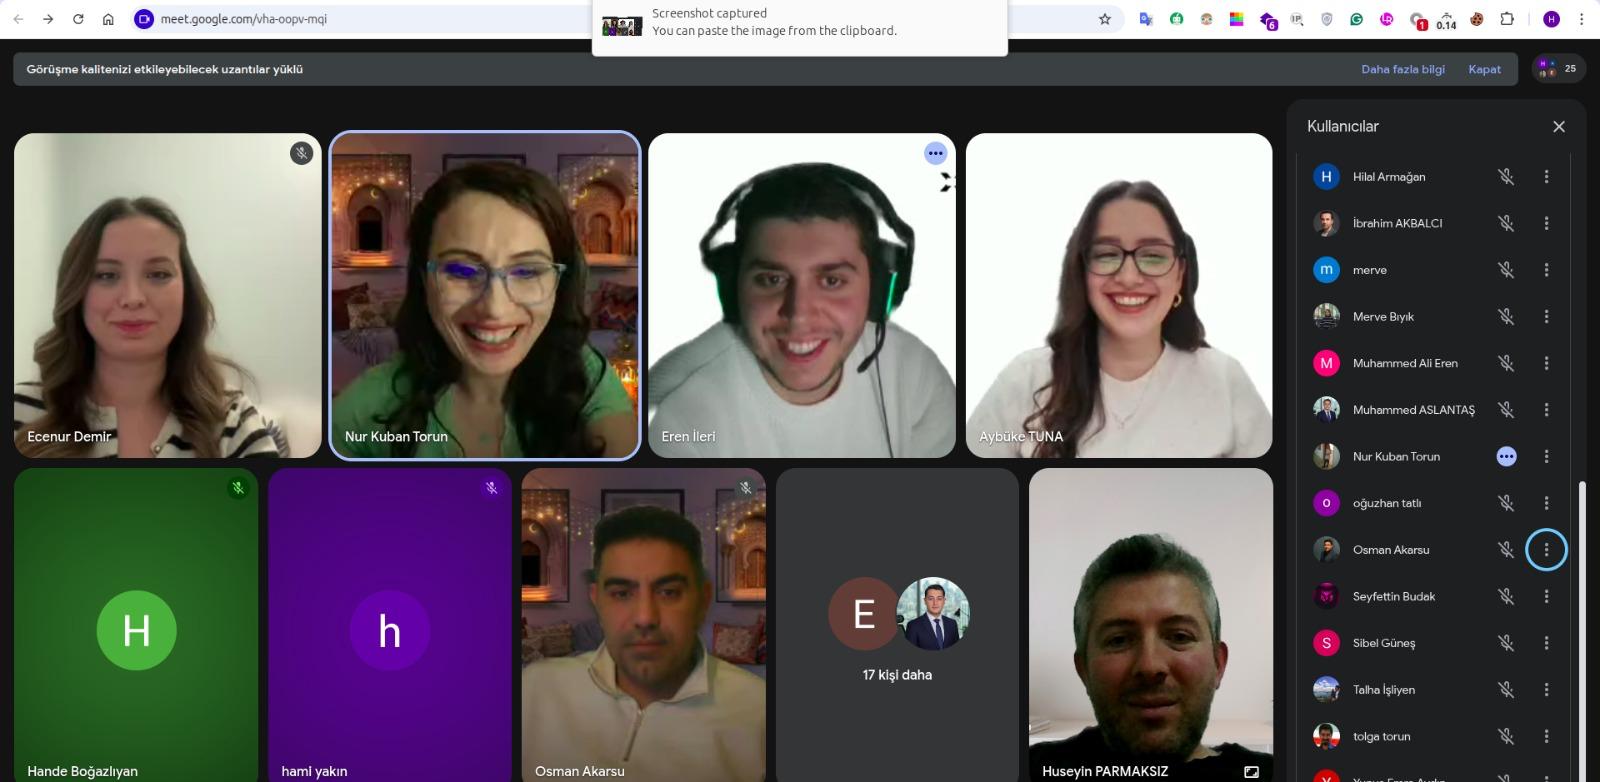This screenshot has height=782, width=1600.
Task: Close the Kullanıcılar side panel
Action: click(1558, 126)
